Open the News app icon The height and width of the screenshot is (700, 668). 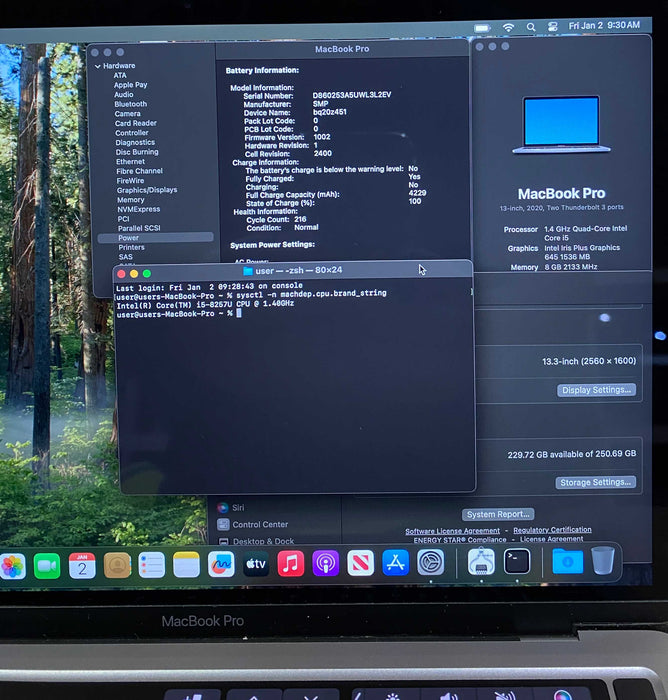(360, 563)
